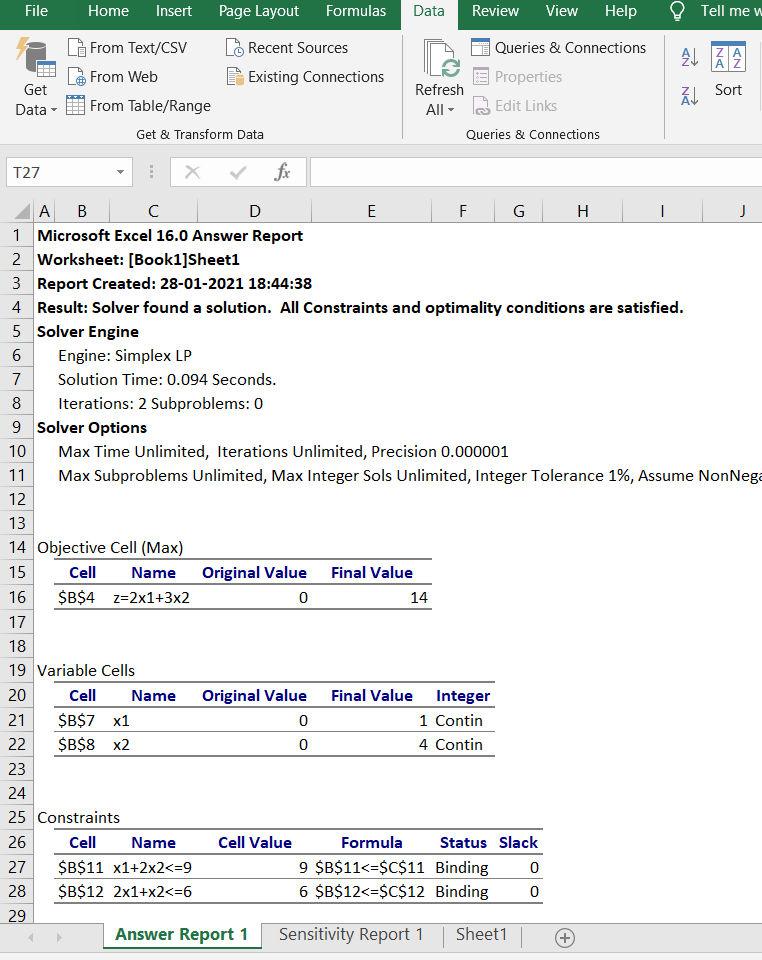The height and width of the screenshot is (960, 762).
Task: Expand the Name Box dropdown arrow
Action: (121, 173)
